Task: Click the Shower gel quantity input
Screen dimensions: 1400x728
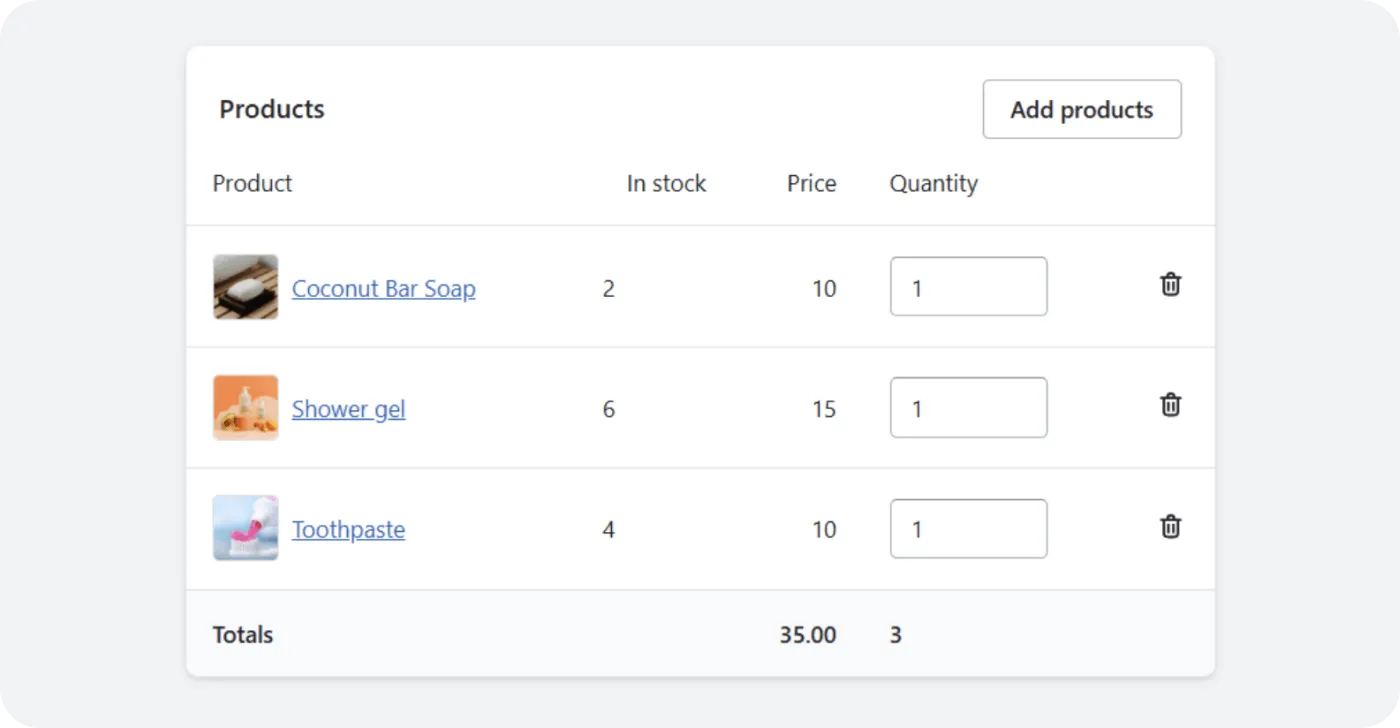Action: (968, 407)
